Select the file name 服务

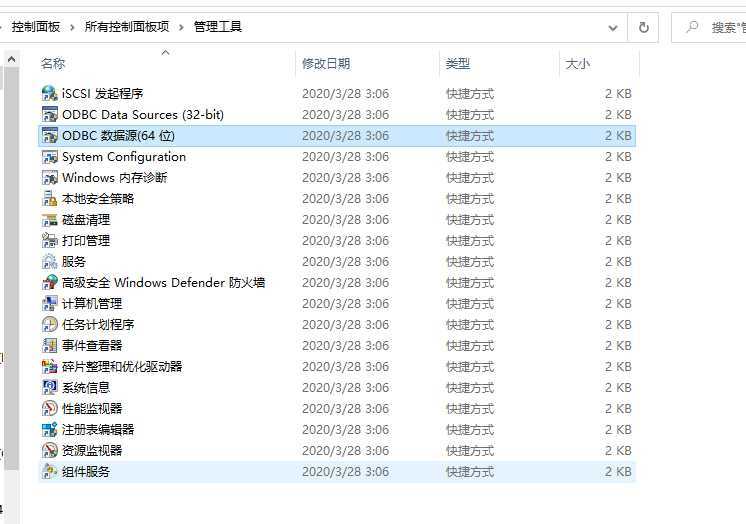[74, 261]
